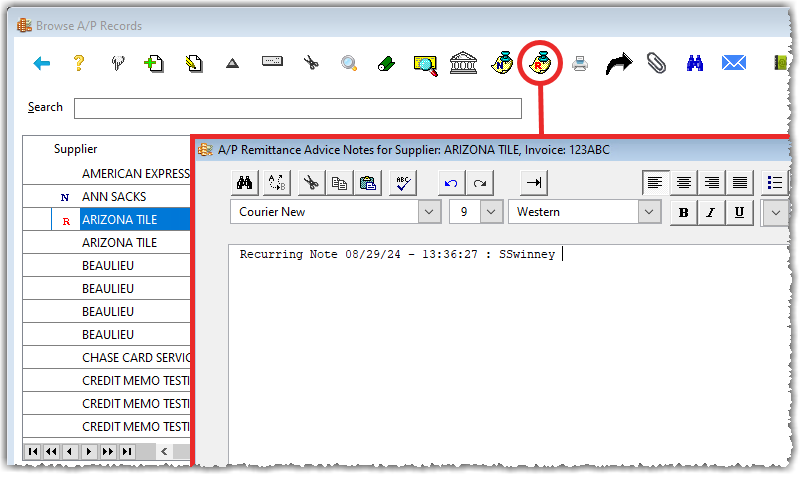Click the find binoculars icon in notes editor
The image size is (802, 478).
pyautogui.click(x=244, y=183)
